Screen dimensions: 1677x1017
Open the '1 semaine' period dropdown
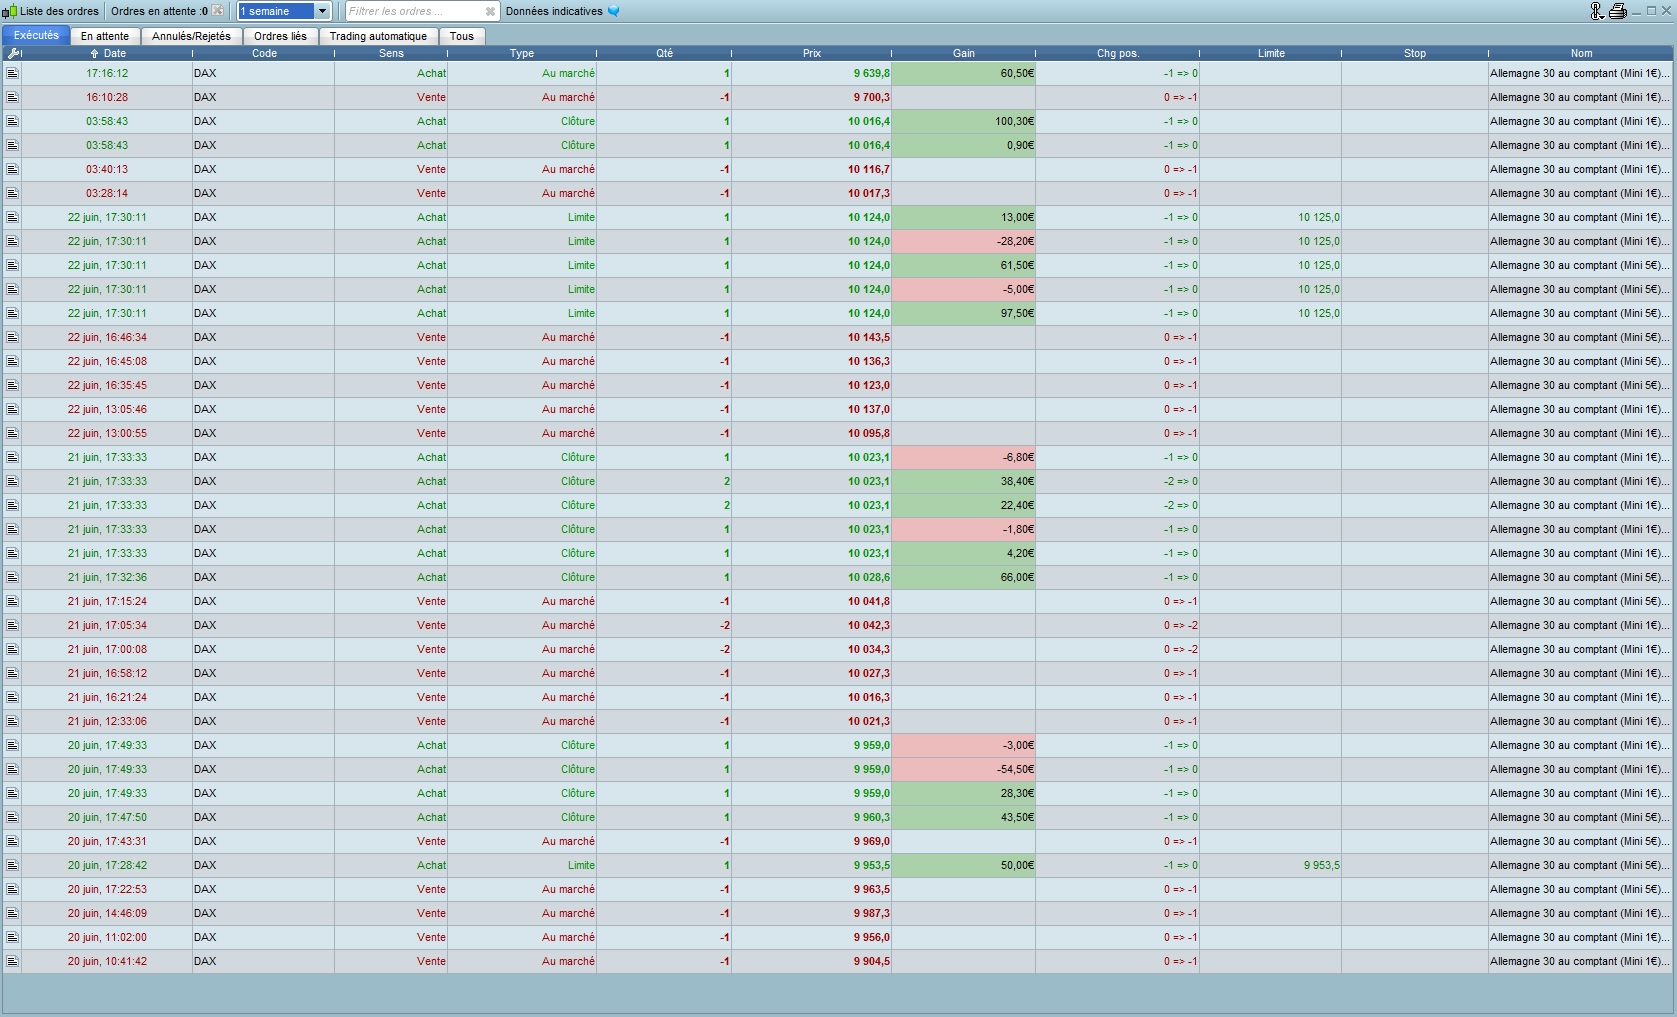pos(322,11)
